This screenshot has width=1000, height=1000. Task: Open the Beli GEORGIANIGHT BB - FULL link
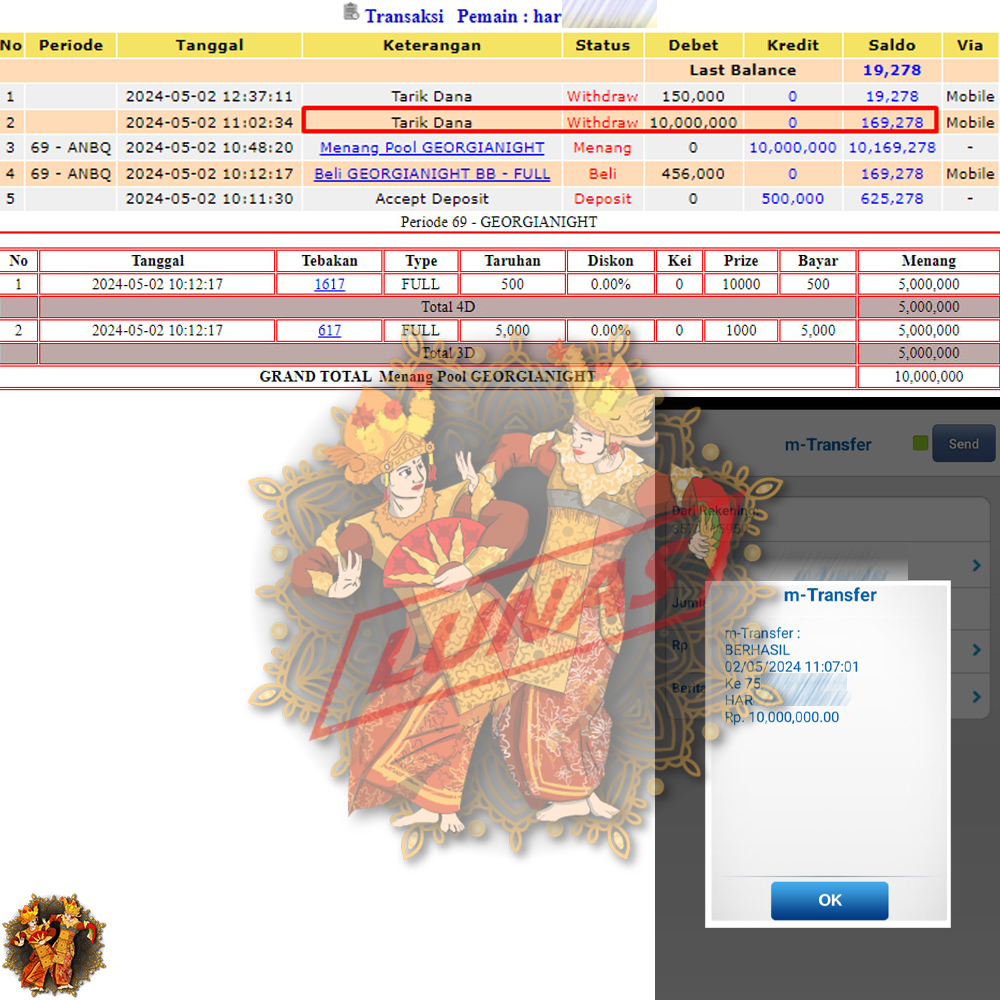coord(432,173)
